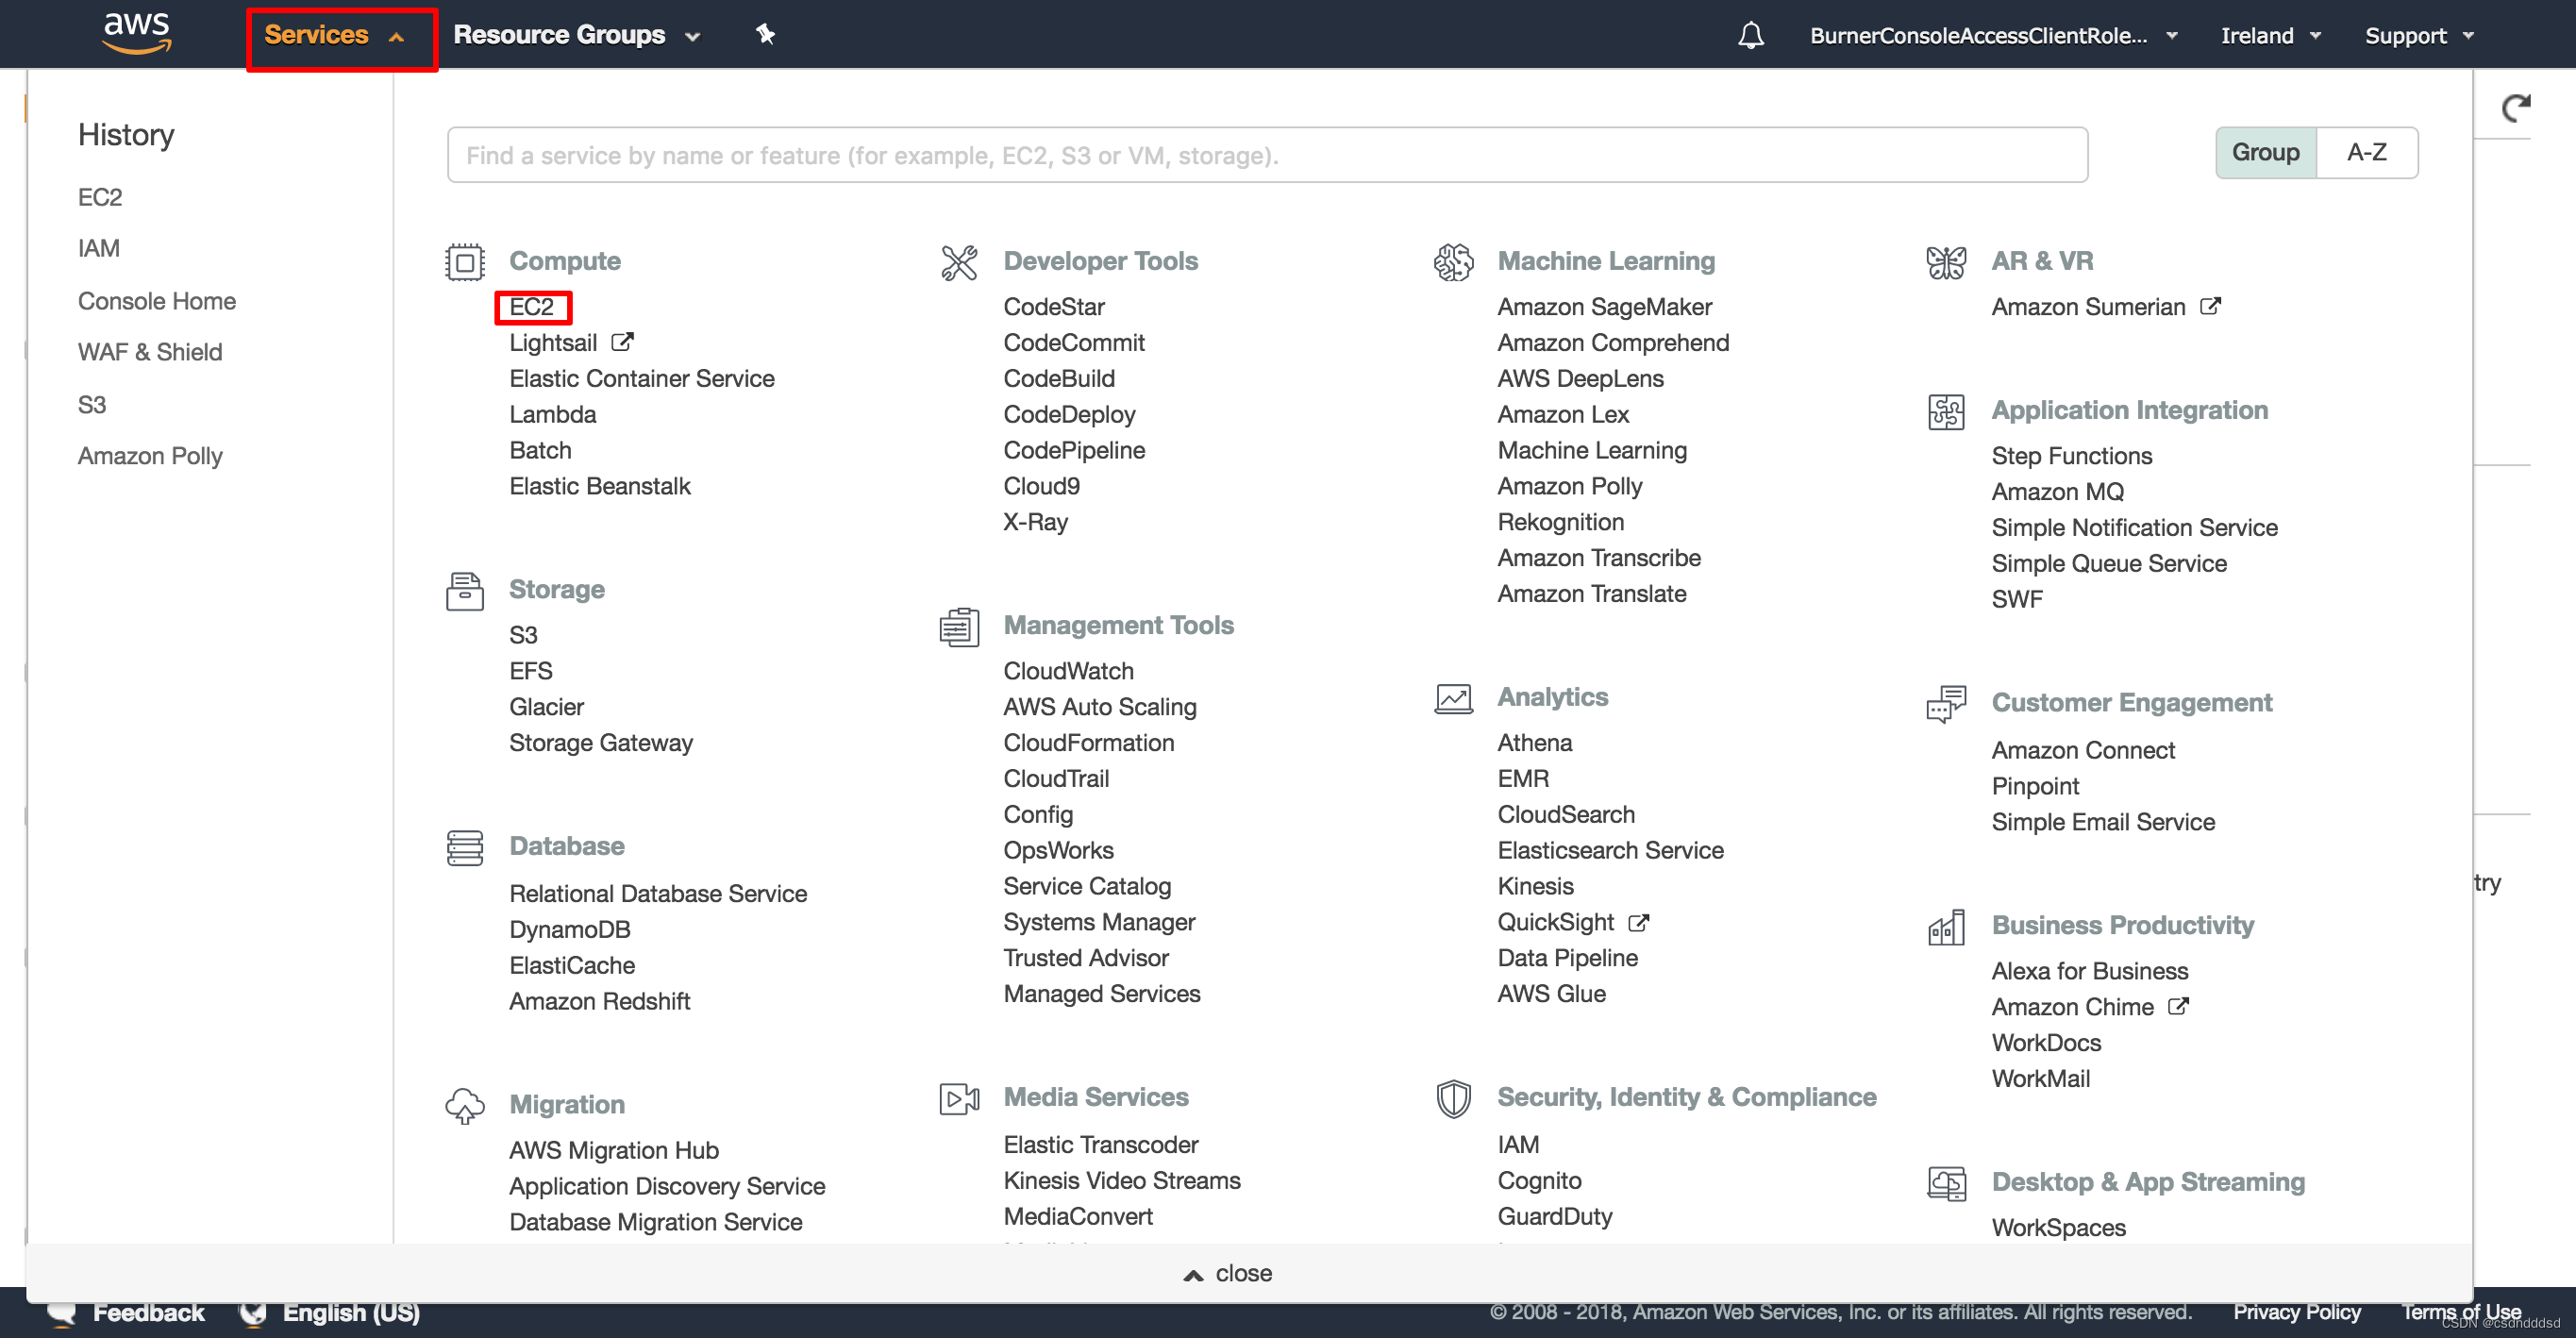
Task: Open WorkSpaces service
Action: pyautogui.click(x=2059, y=1227)
